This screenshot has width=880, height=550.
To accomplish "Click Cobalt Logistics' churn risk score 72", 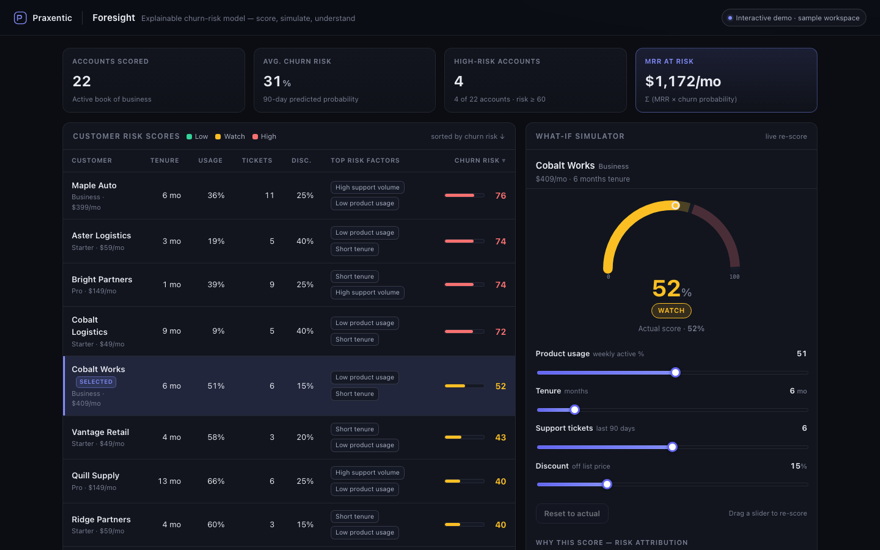I will (501, 332).
